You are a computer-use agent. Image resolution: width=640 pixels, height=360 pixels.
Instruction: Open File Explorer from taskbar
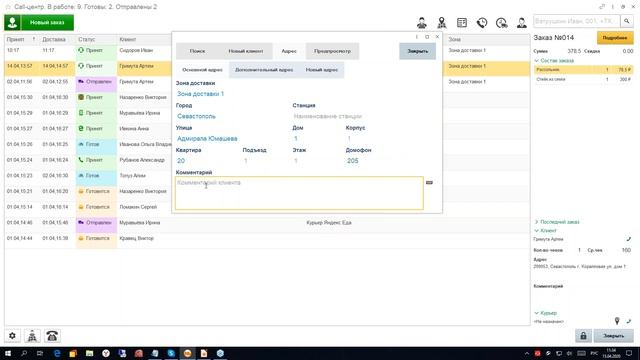[x=89, y=353]
